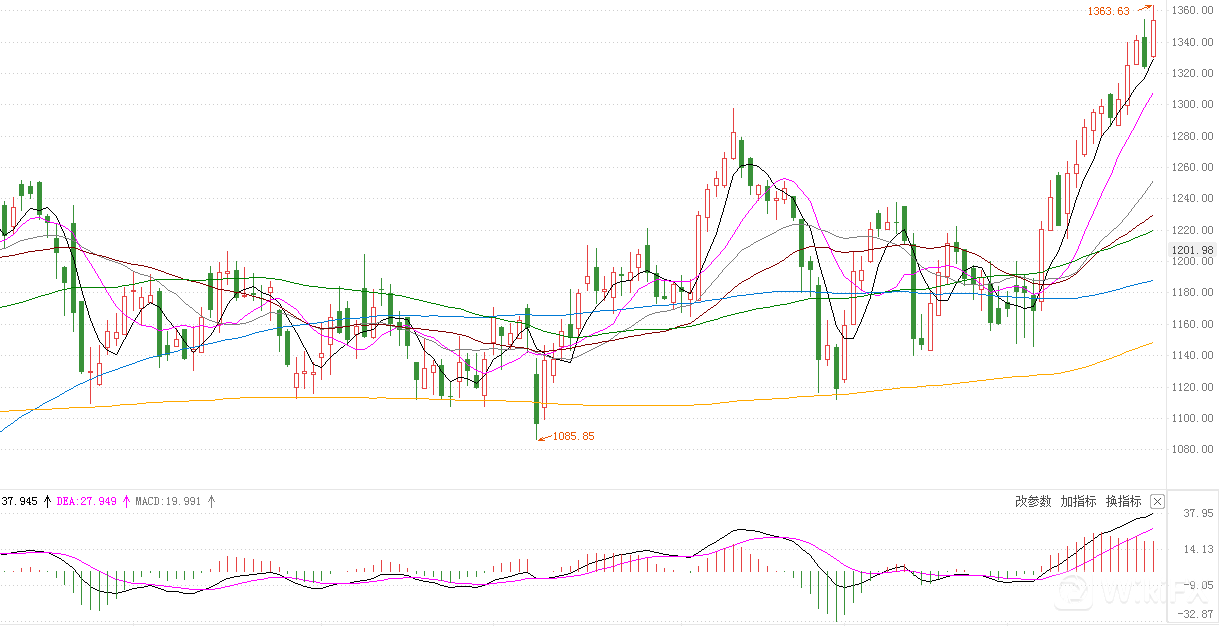Click the 1100.00 label on the price axis
This screenshot has width=1219, height=626.
1192,418
